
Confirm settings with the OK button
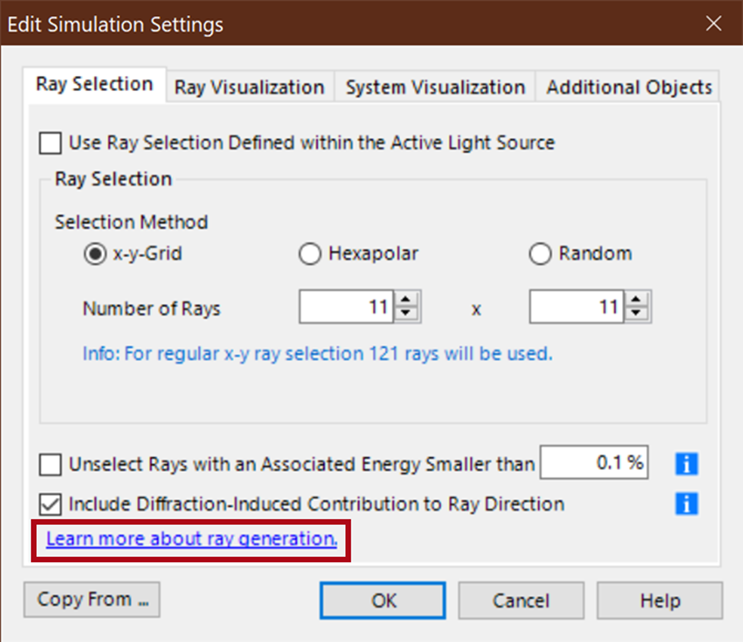(383, 601)
